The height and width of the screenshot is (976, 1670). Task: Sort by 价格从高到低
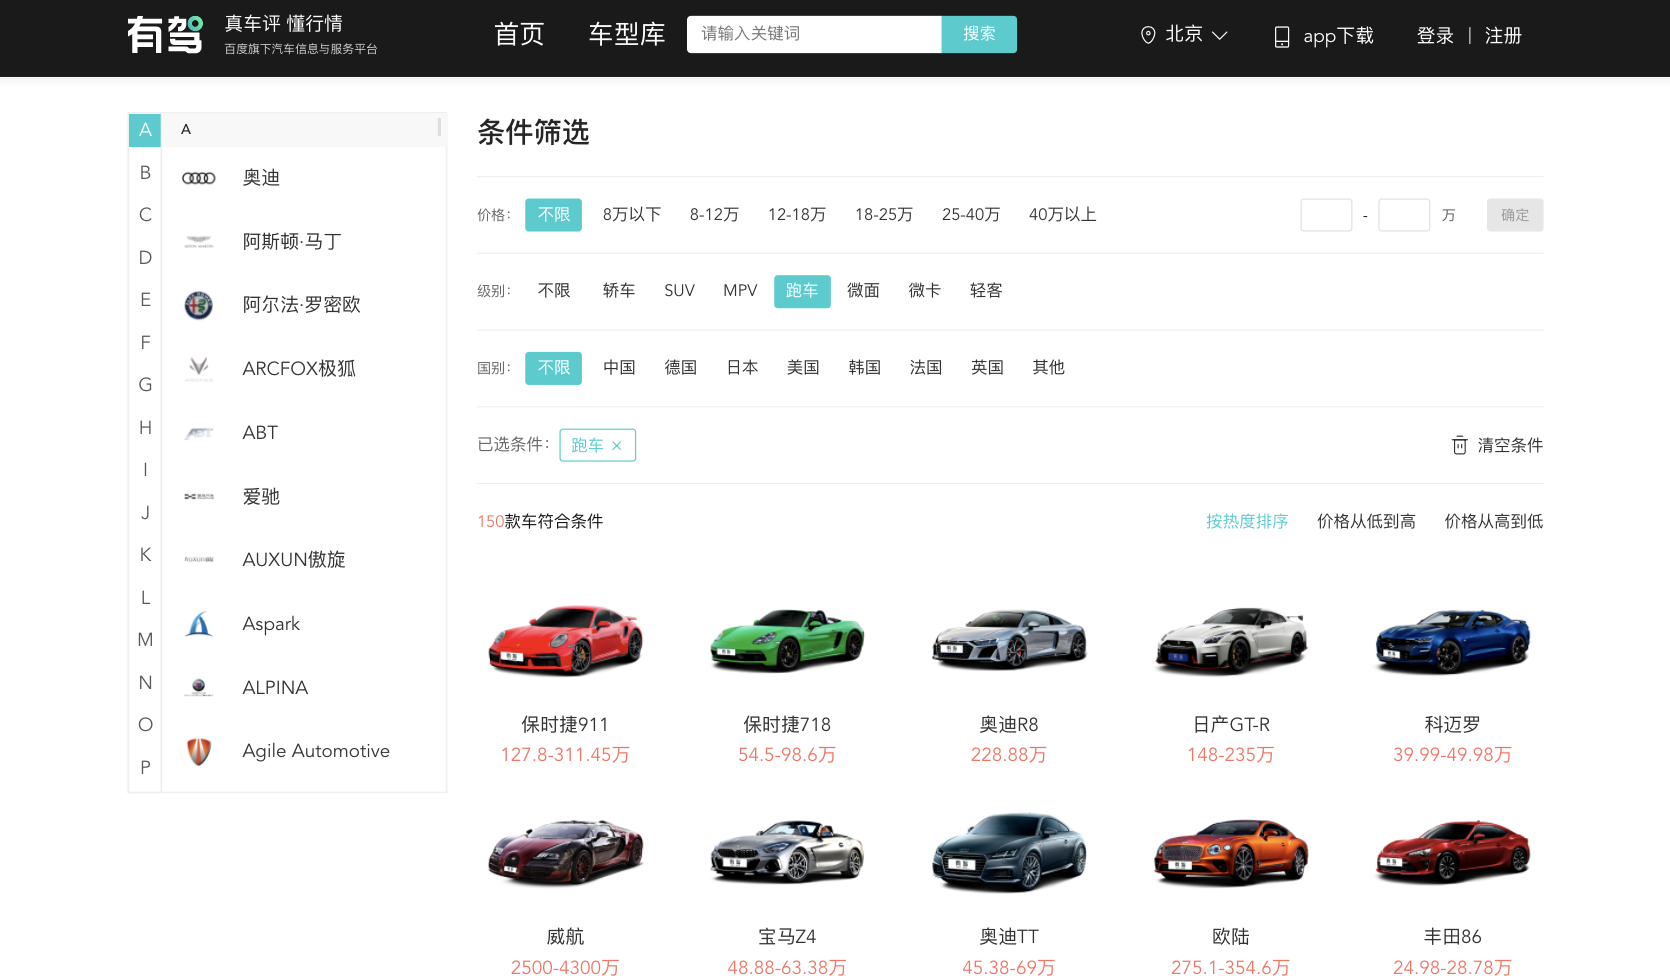point(1494,522)
